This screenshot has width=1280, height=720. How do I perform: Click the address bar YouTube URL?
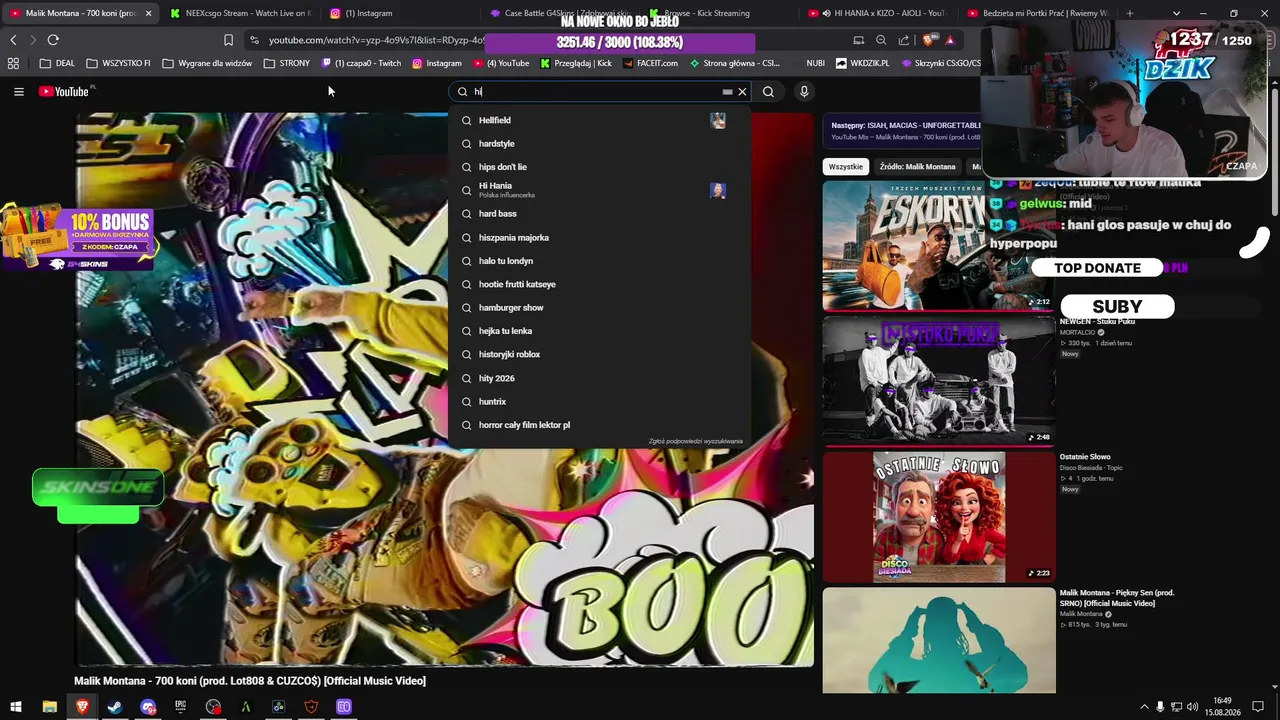pyautogui.click(x=376, y=40)
